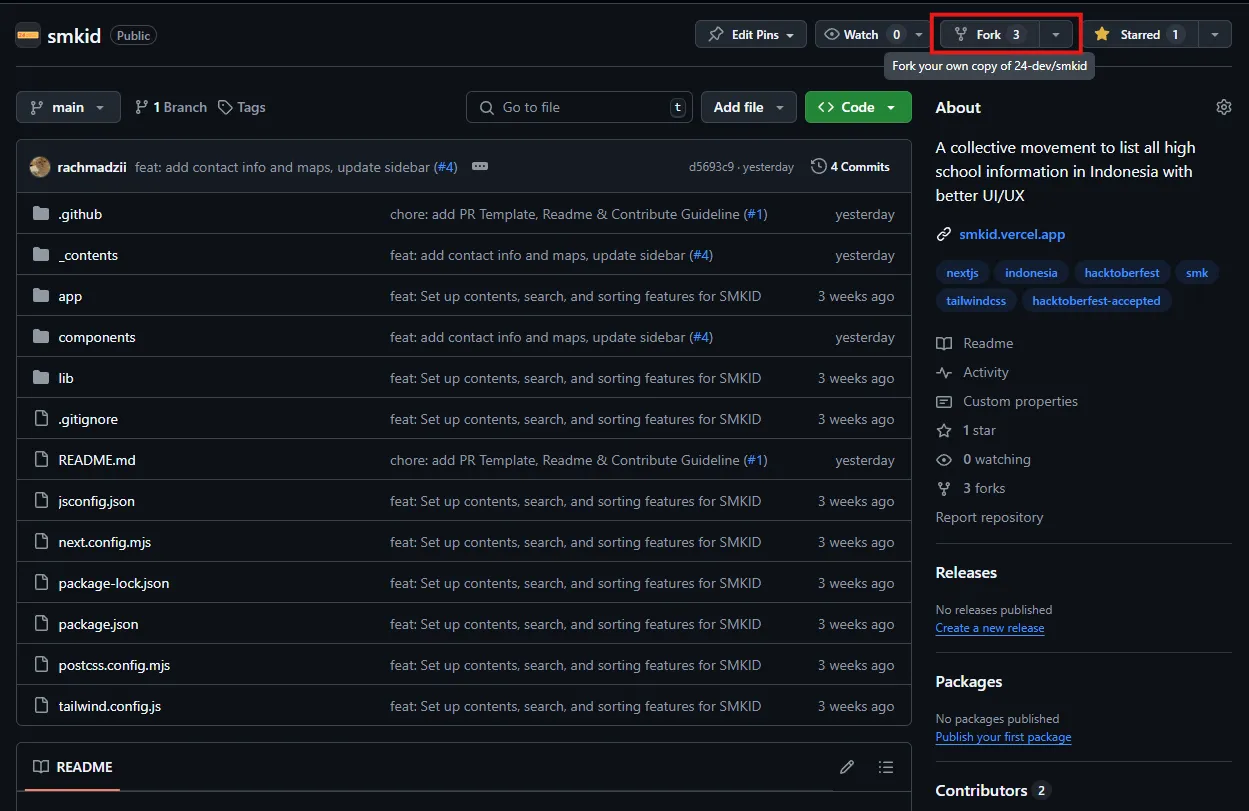The height and width of the screenshot is (811, 1249).
Task: Open the Packages heading link
Action: tap(968, 682)
